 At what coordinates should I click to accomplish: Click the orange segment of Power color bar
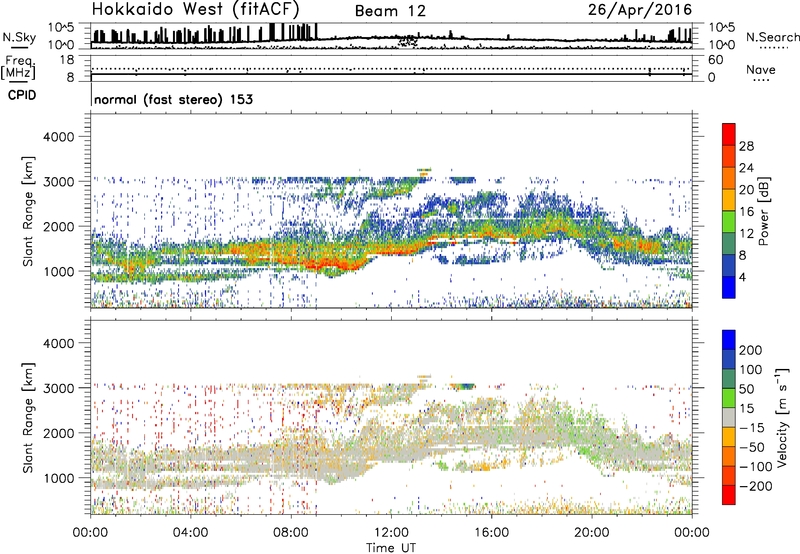tap(729, 177)
